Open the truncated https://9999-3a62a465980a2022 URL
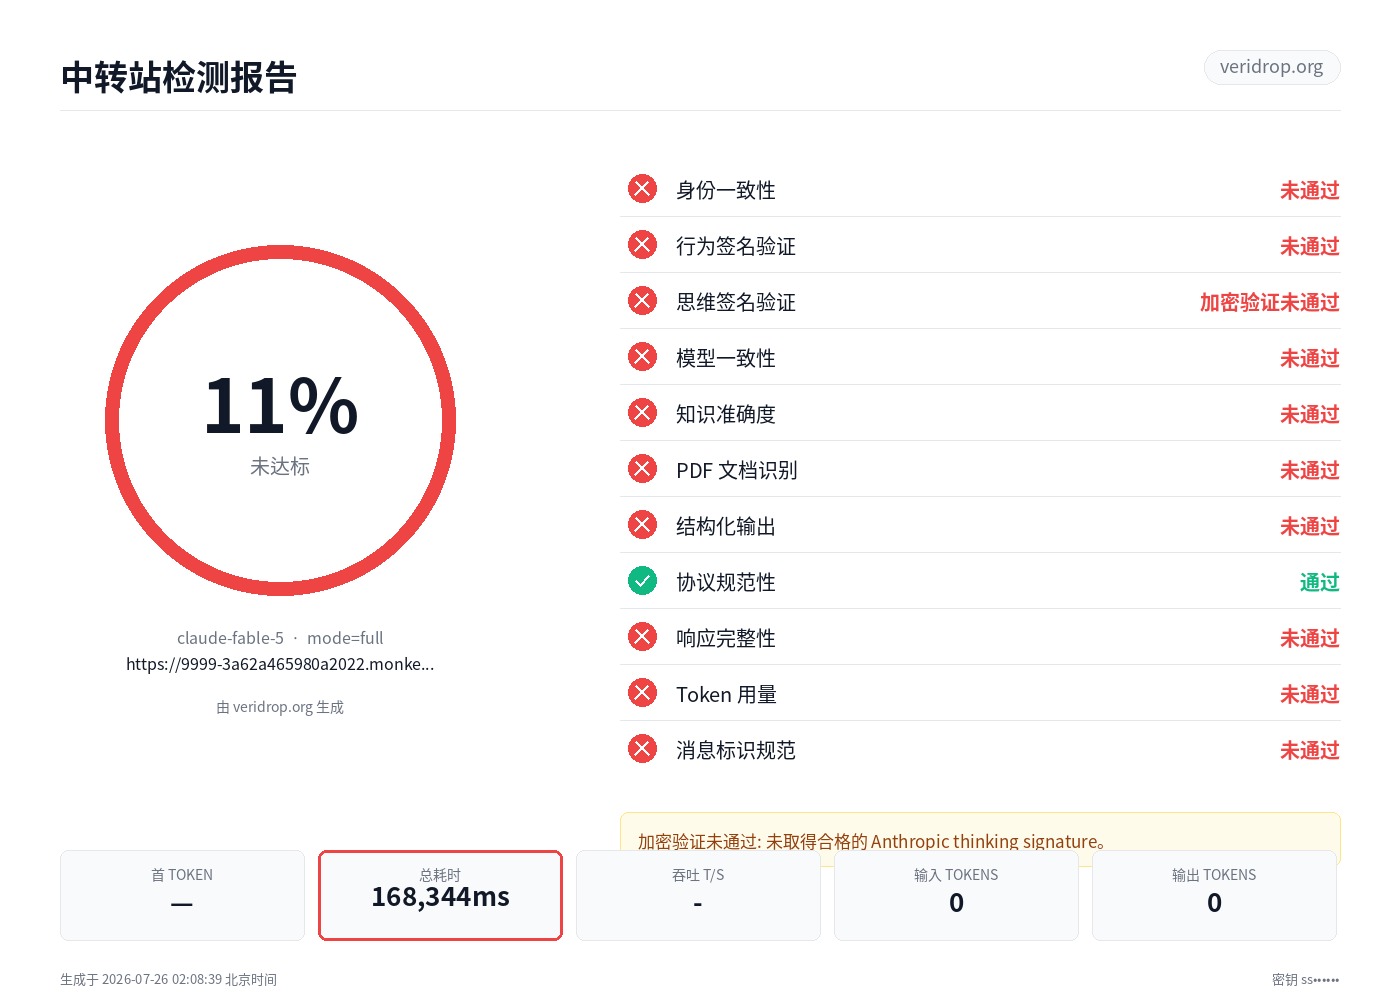 tap(280, 664)
